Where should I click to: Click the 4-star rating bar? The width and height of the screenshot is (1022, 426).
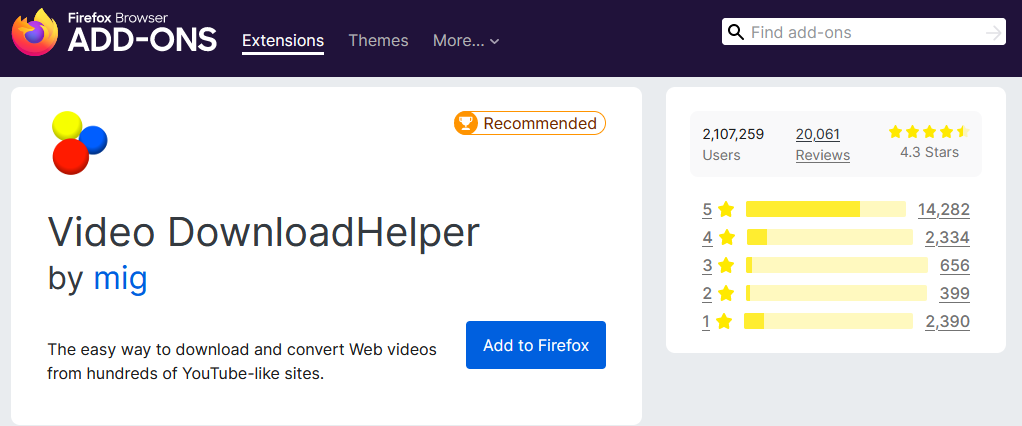pyautogui.click(x=829, y=237)
